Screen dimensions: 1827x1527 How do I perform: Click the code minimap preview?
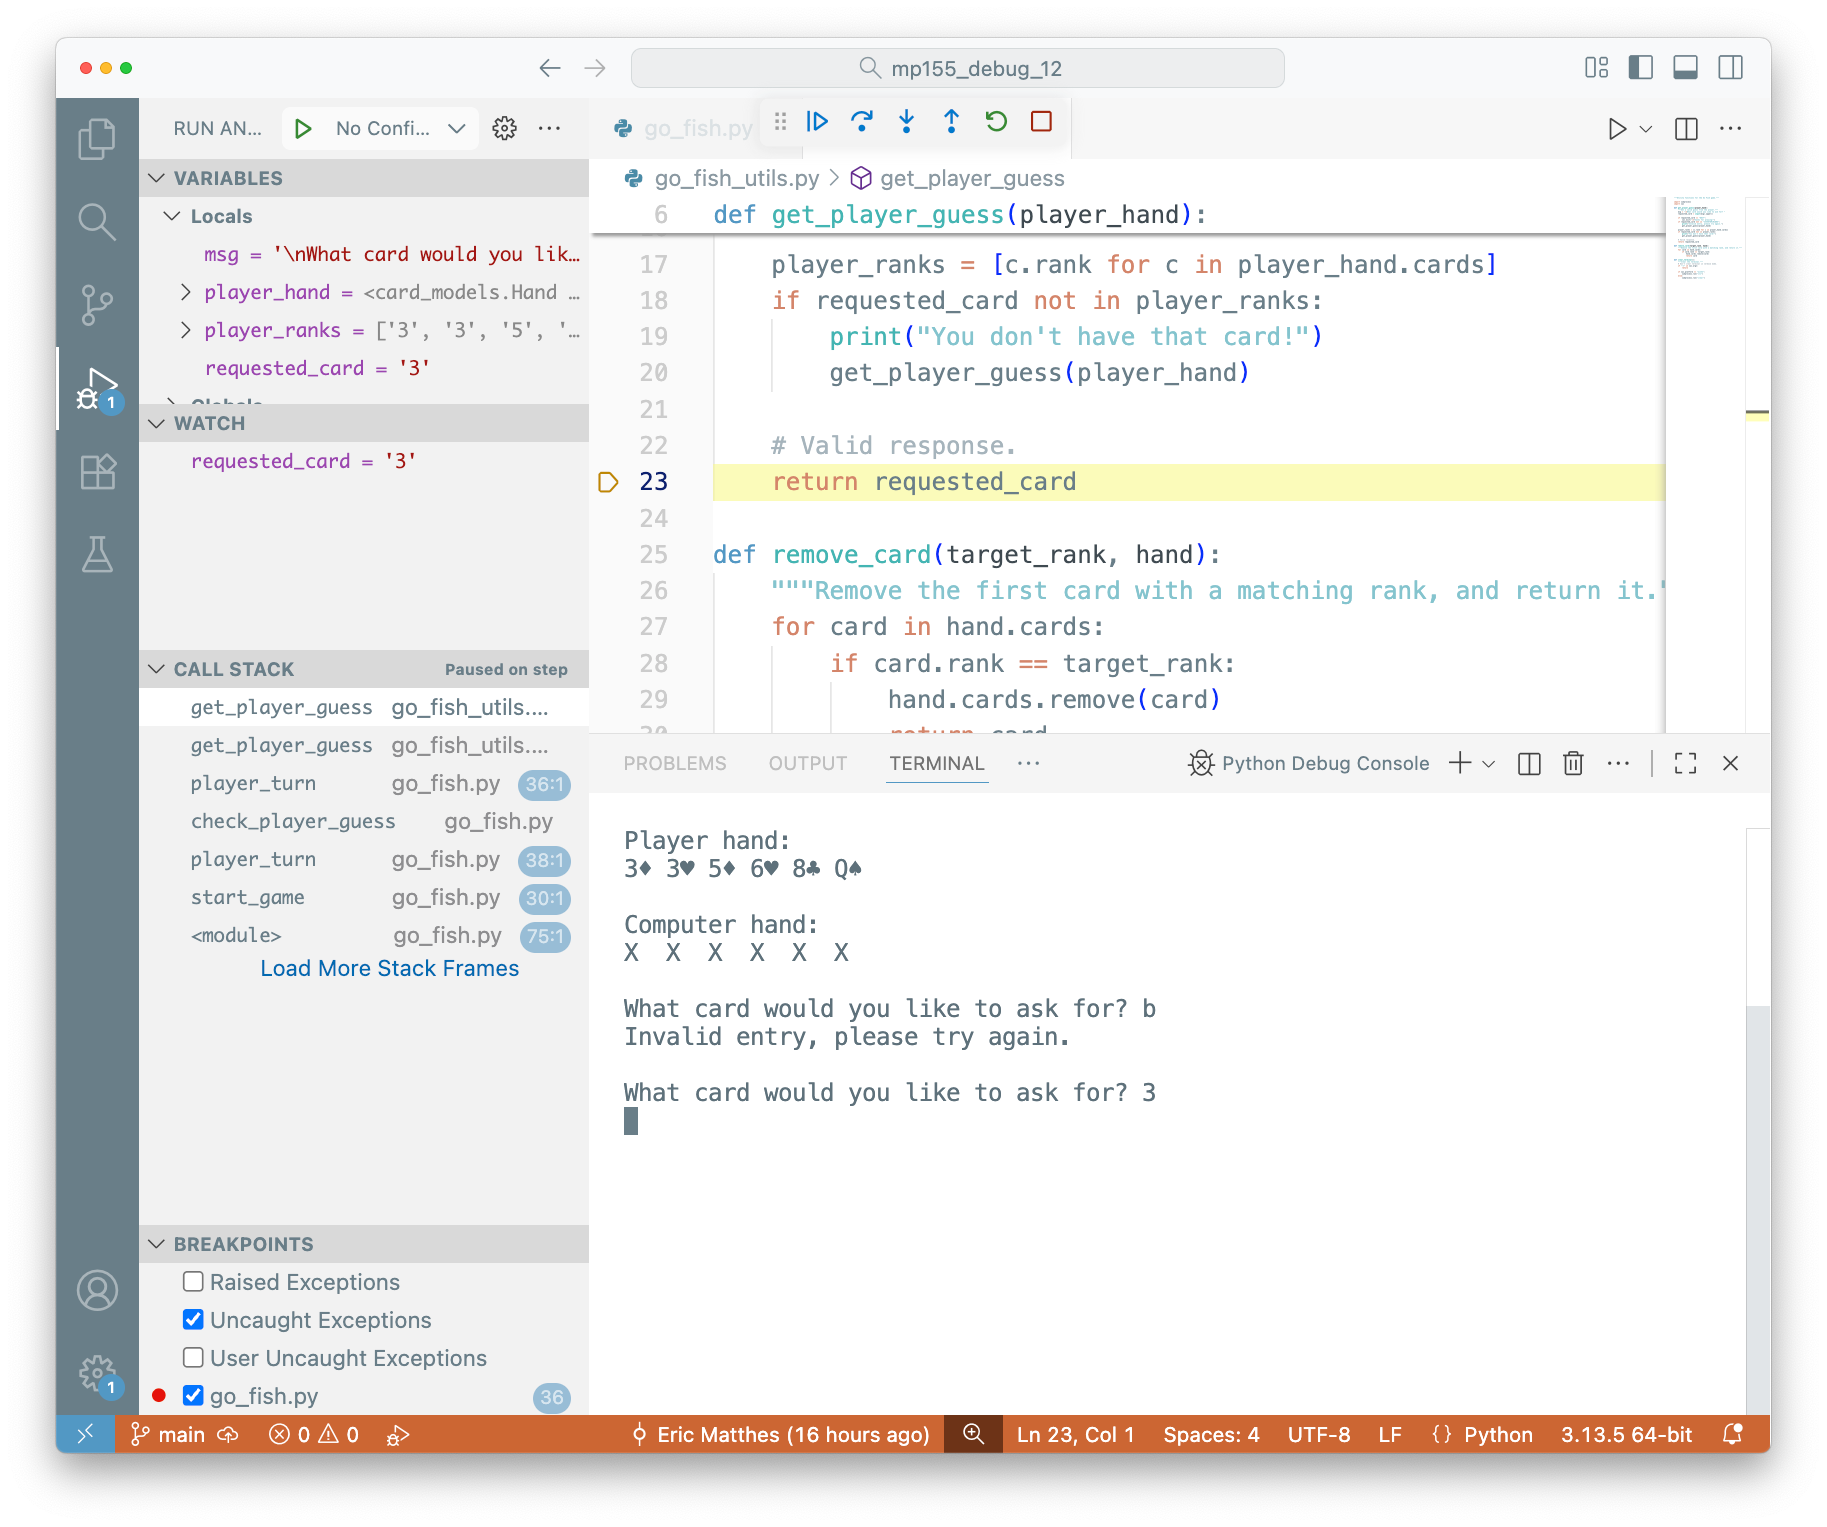1703,240
